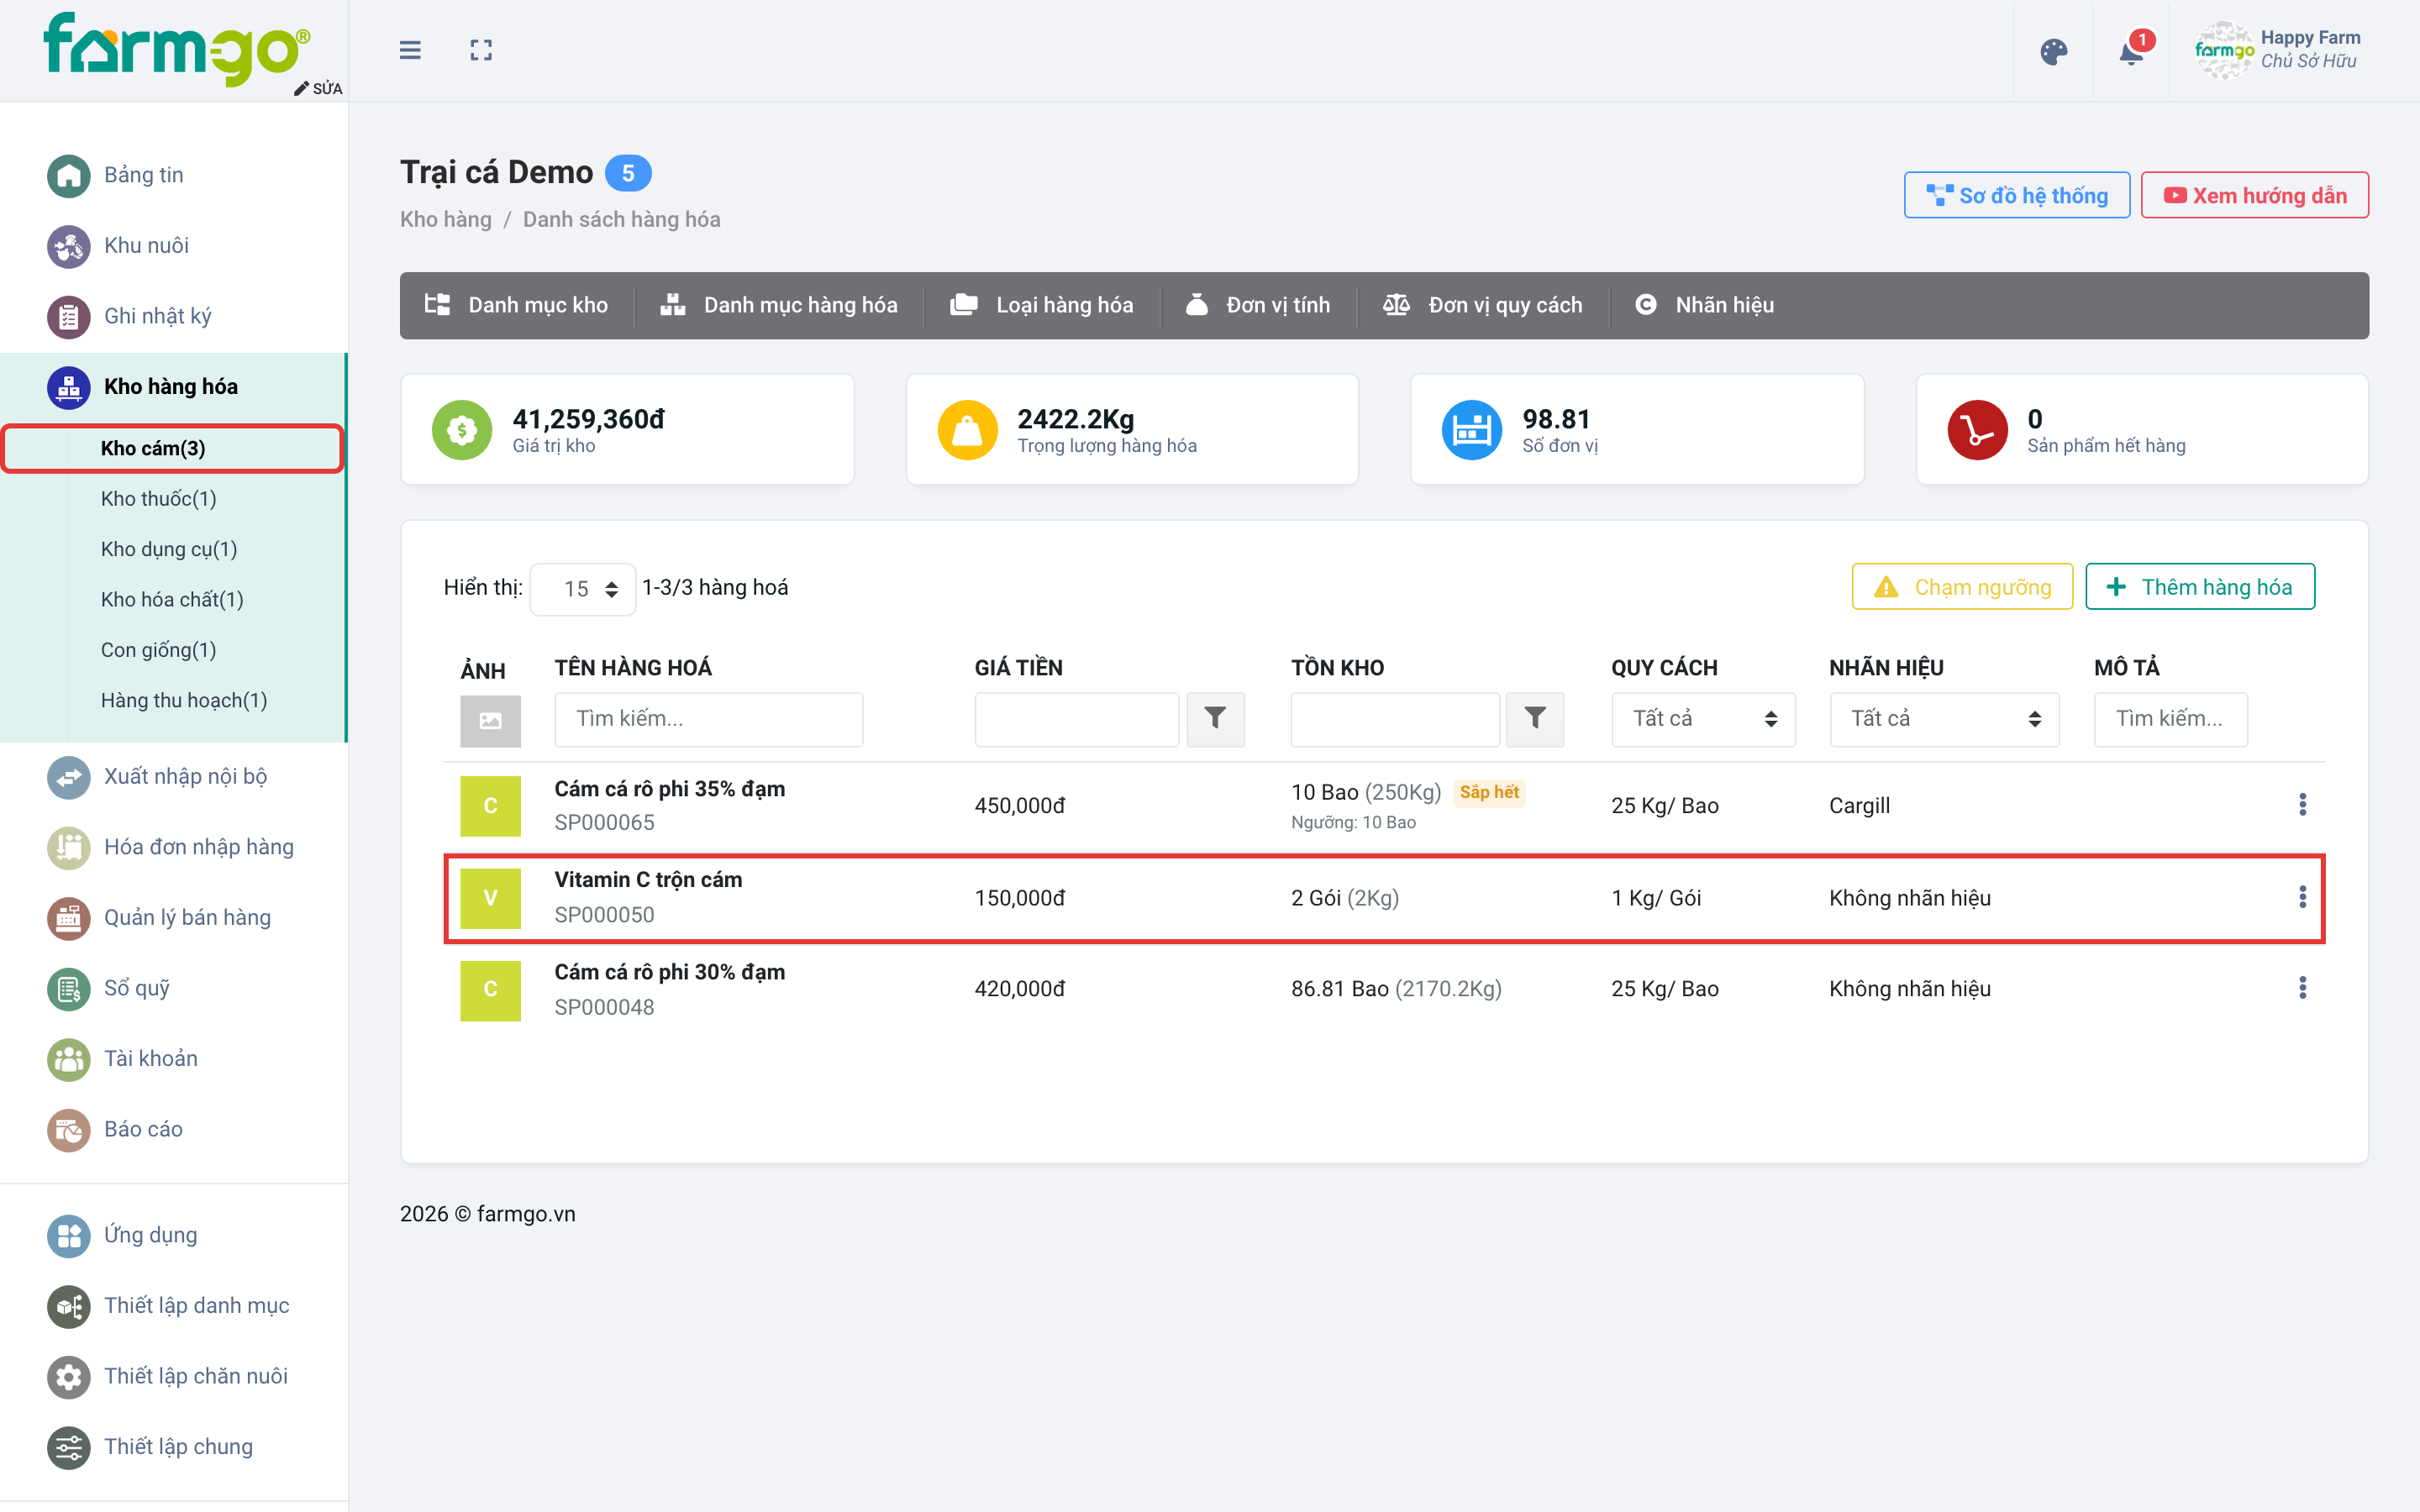Click the green thumbnail of Cám cá rô phi 30% đạm
This screenshot has width=2420, height=1512.
click(490, 990)
